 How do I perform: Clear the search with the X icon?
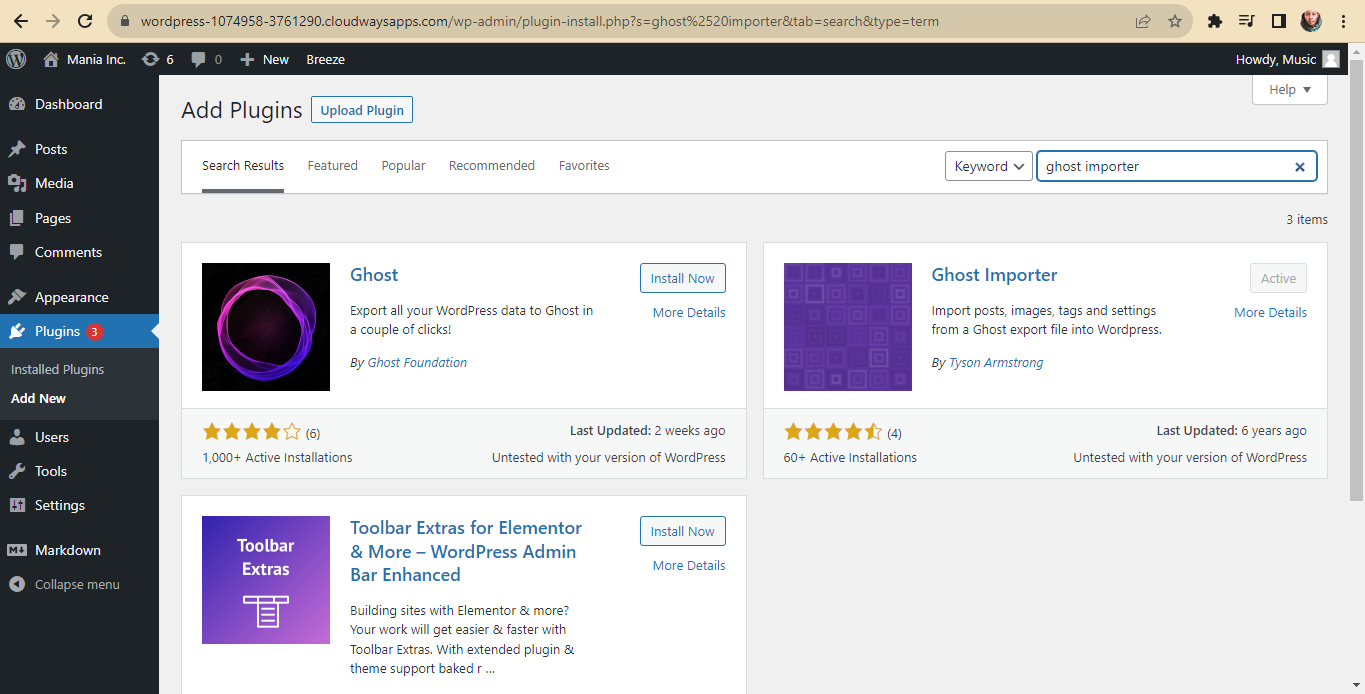pyautogui.click(x=1300, y=167)
